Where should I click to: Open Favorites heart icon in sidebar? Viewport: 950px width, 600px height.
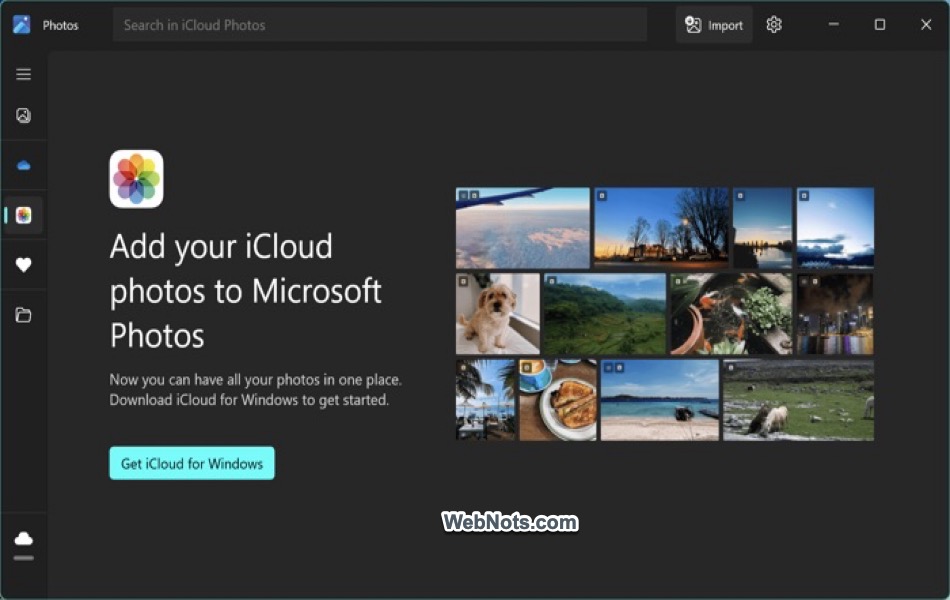[24, 265]
